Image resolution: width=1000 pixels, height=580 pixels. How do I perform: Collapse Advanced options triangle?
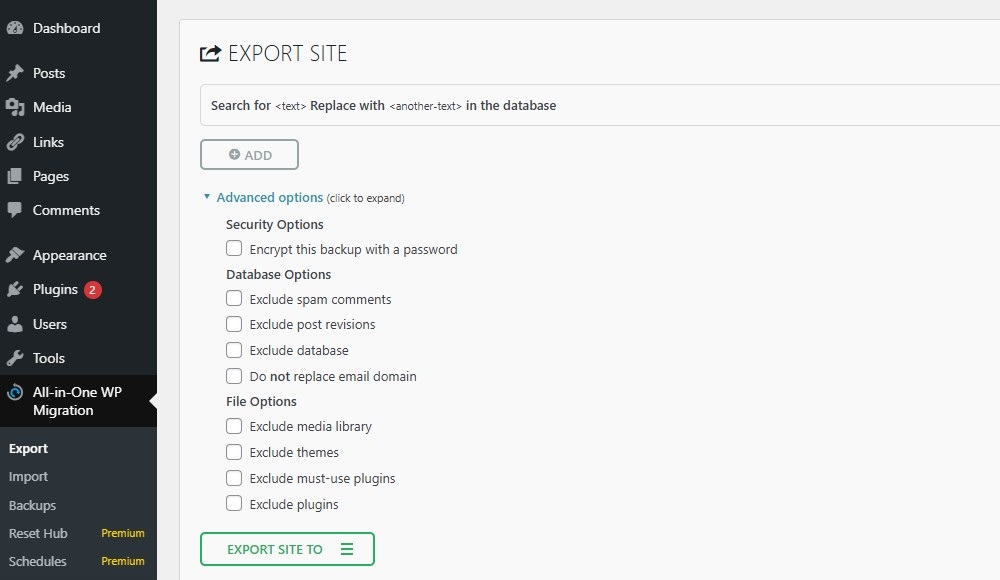207,197
